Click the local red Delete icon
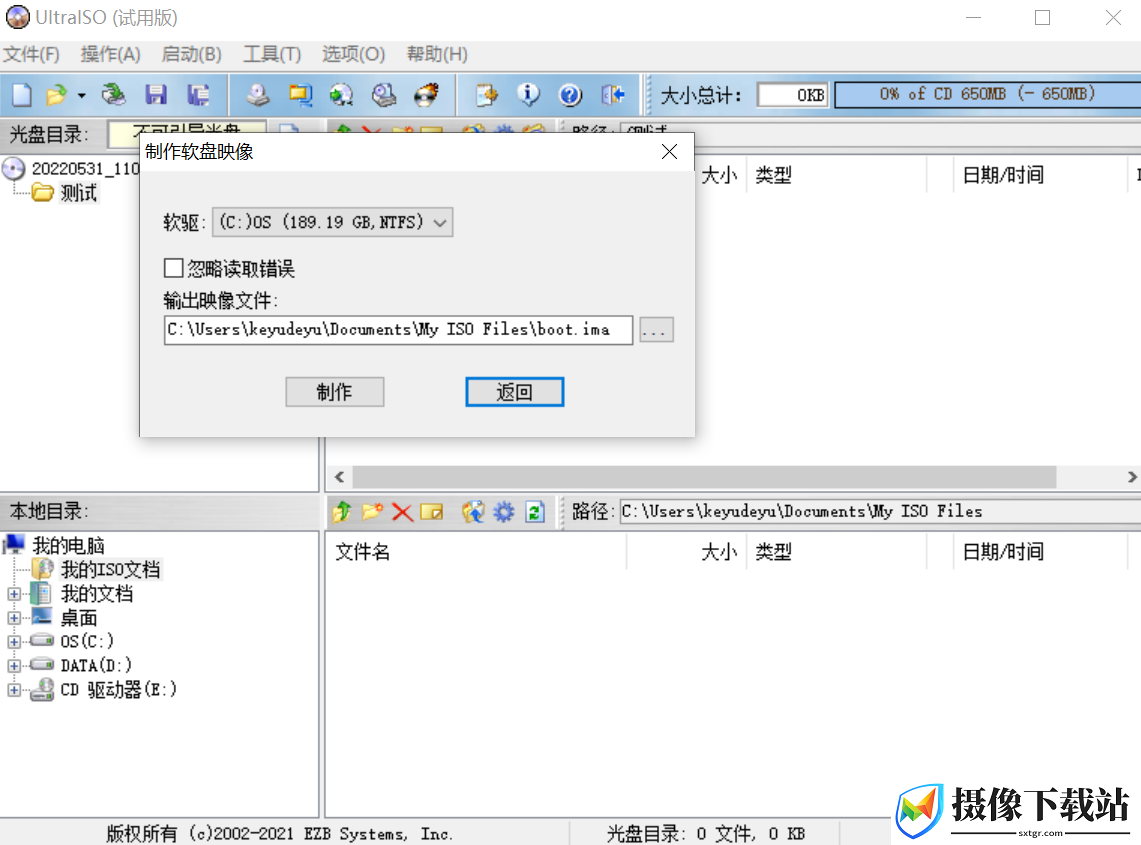Image resolution: width=1141 pixels, height=845 pixels. pyautogui.click(x=402, y=512)
